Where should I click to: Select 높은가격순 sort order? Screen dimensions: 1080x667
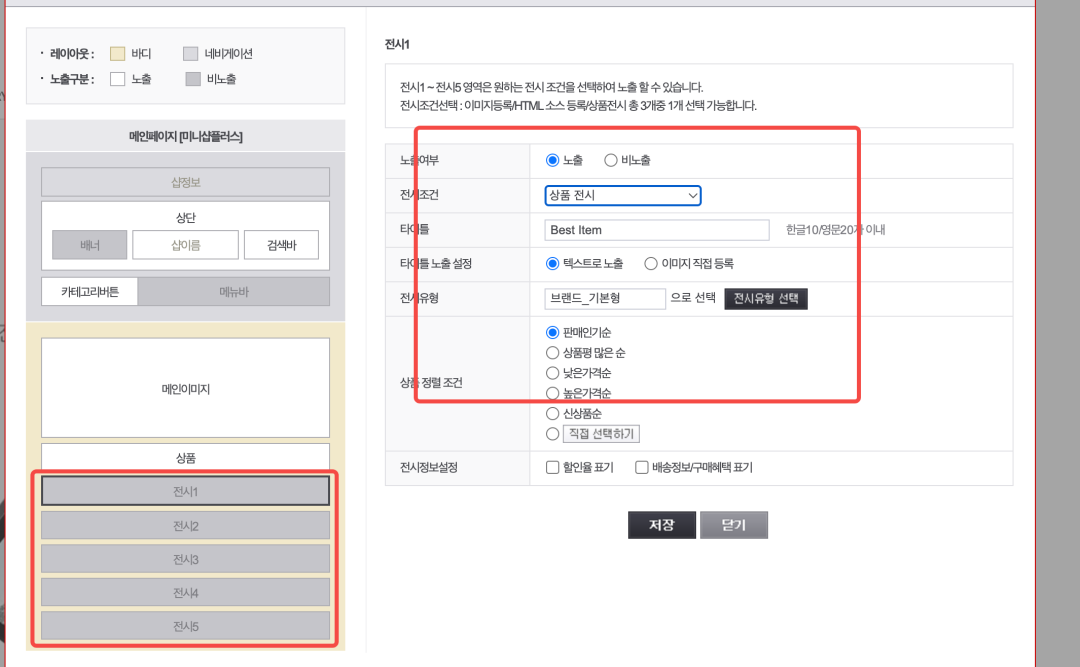tap(551, 392)
